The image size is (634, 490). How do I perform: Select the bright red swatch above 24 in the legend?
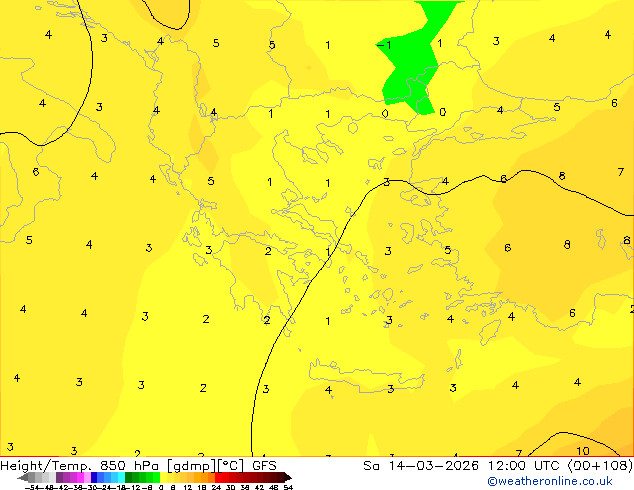pos(219,477)
